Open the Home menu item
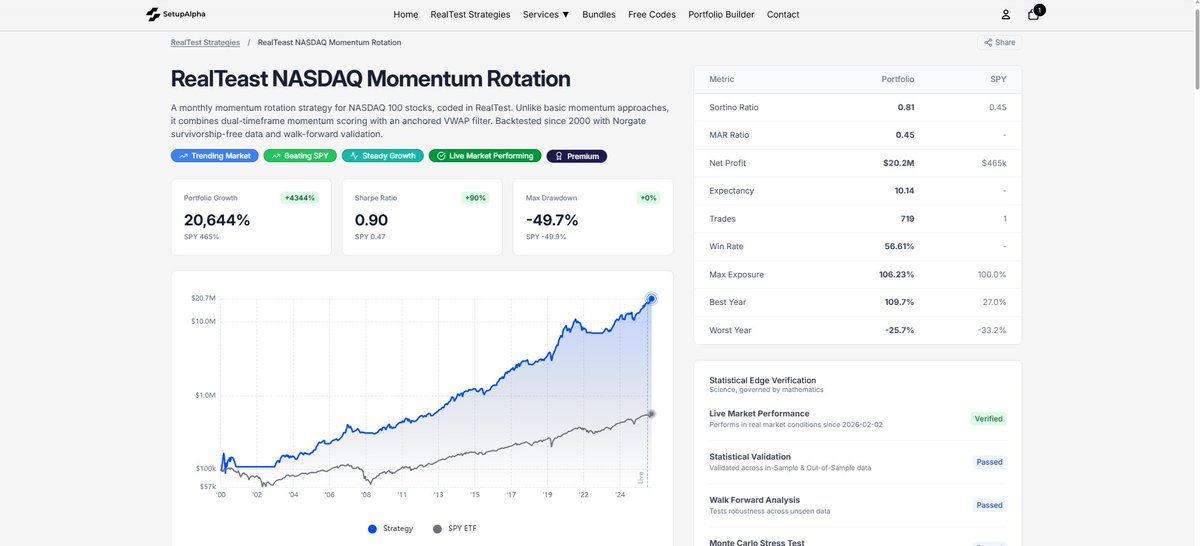 click(406, 14)
